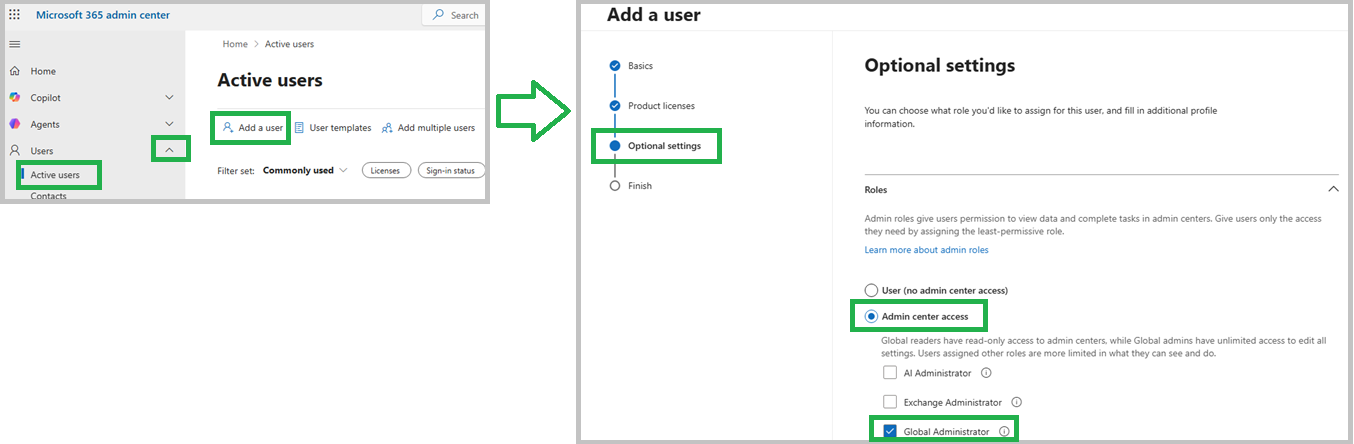Click the Add multiple users people icon
Viewport: 1354px width, 444px height.
[x=387, y=128]
